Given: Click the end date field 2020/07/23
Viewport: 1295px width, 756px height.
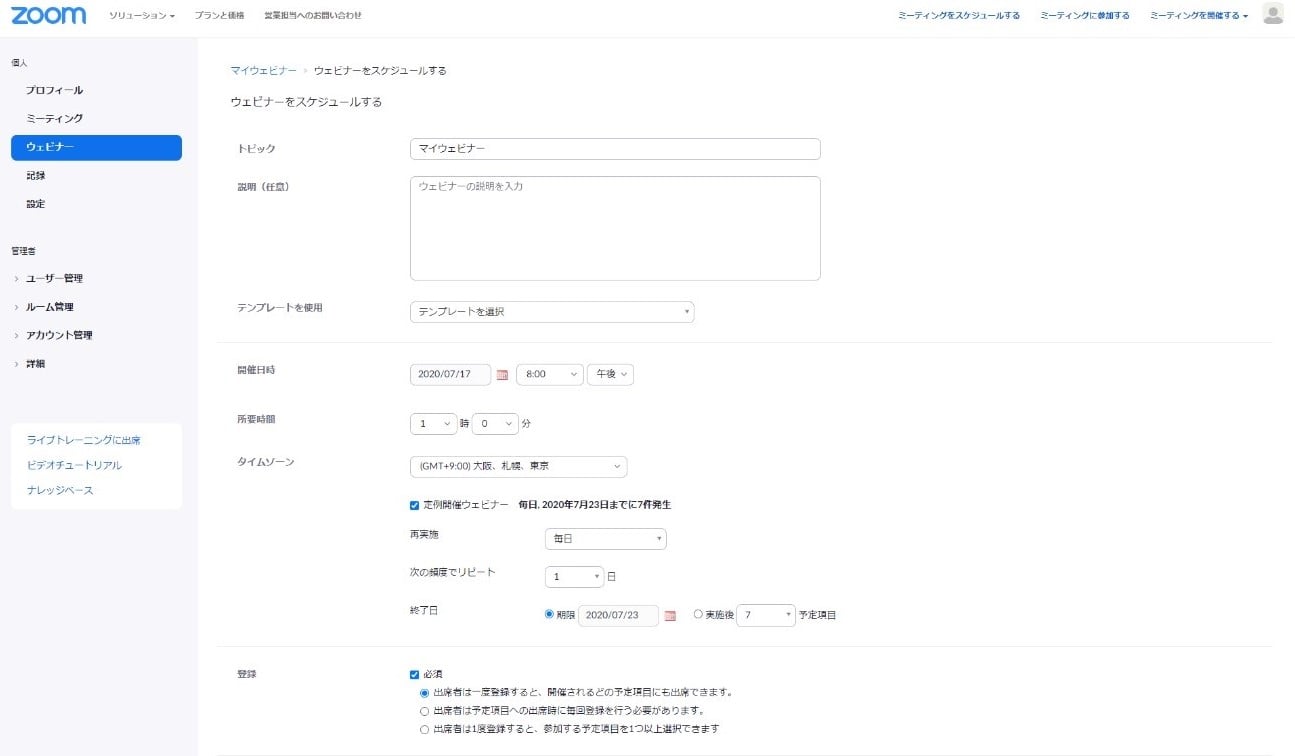Looking at the screenshot, I should tap(618, 616).
